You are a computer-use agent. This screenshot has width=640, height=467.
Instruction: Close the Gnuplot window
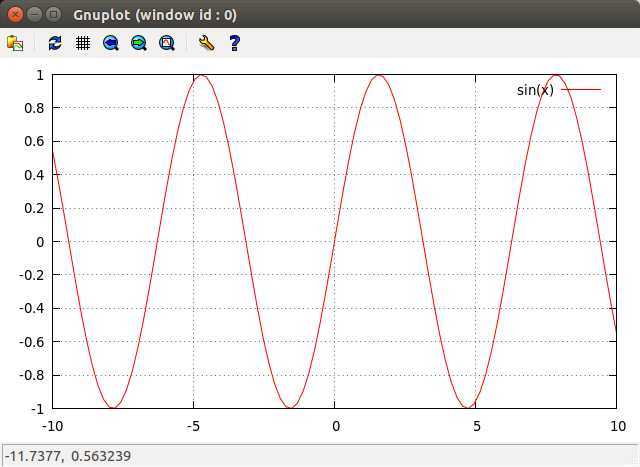tap(15, 15)
